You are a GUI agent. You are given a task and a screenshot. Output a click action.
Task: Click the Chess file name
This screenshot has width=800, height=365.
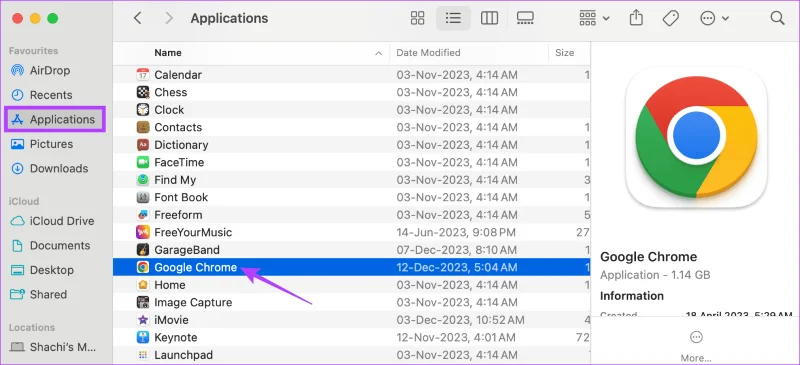click(x=170, y=92)
